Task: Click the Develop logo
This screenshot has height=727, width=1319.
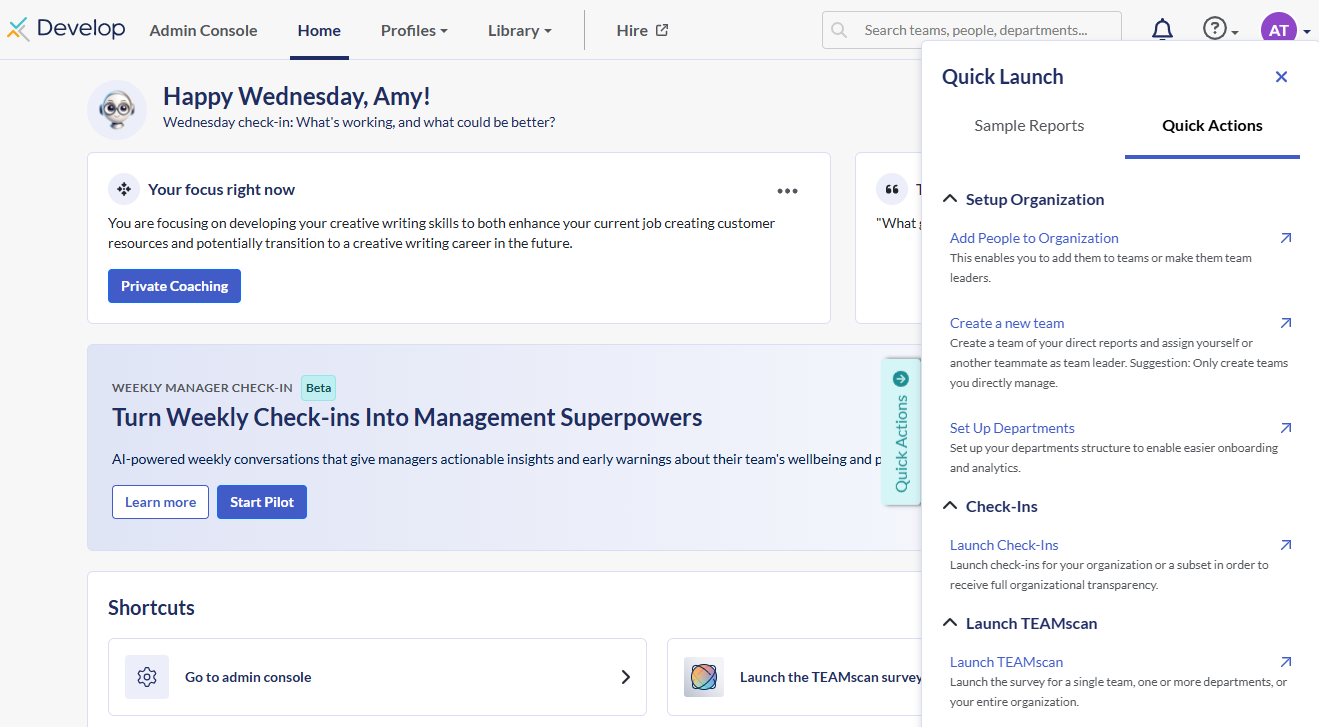Action: tap(66, 29)
